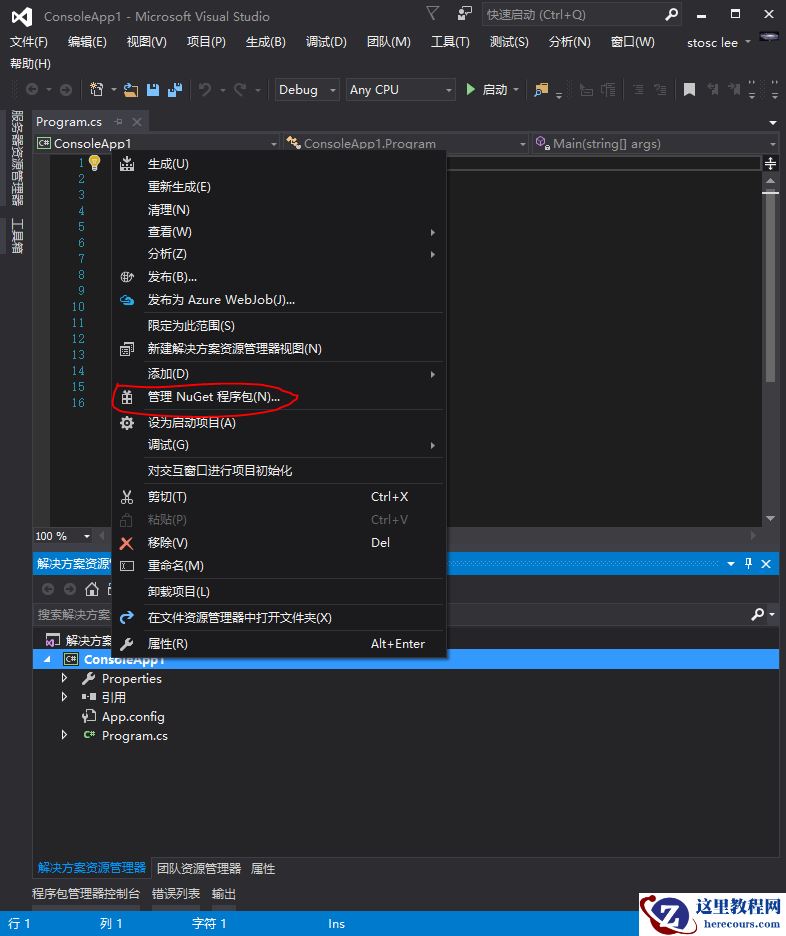Open the Any CPU platform dropdown
Image resolution: width=786 pixels, height=936 pixels.
click(401, 90)
